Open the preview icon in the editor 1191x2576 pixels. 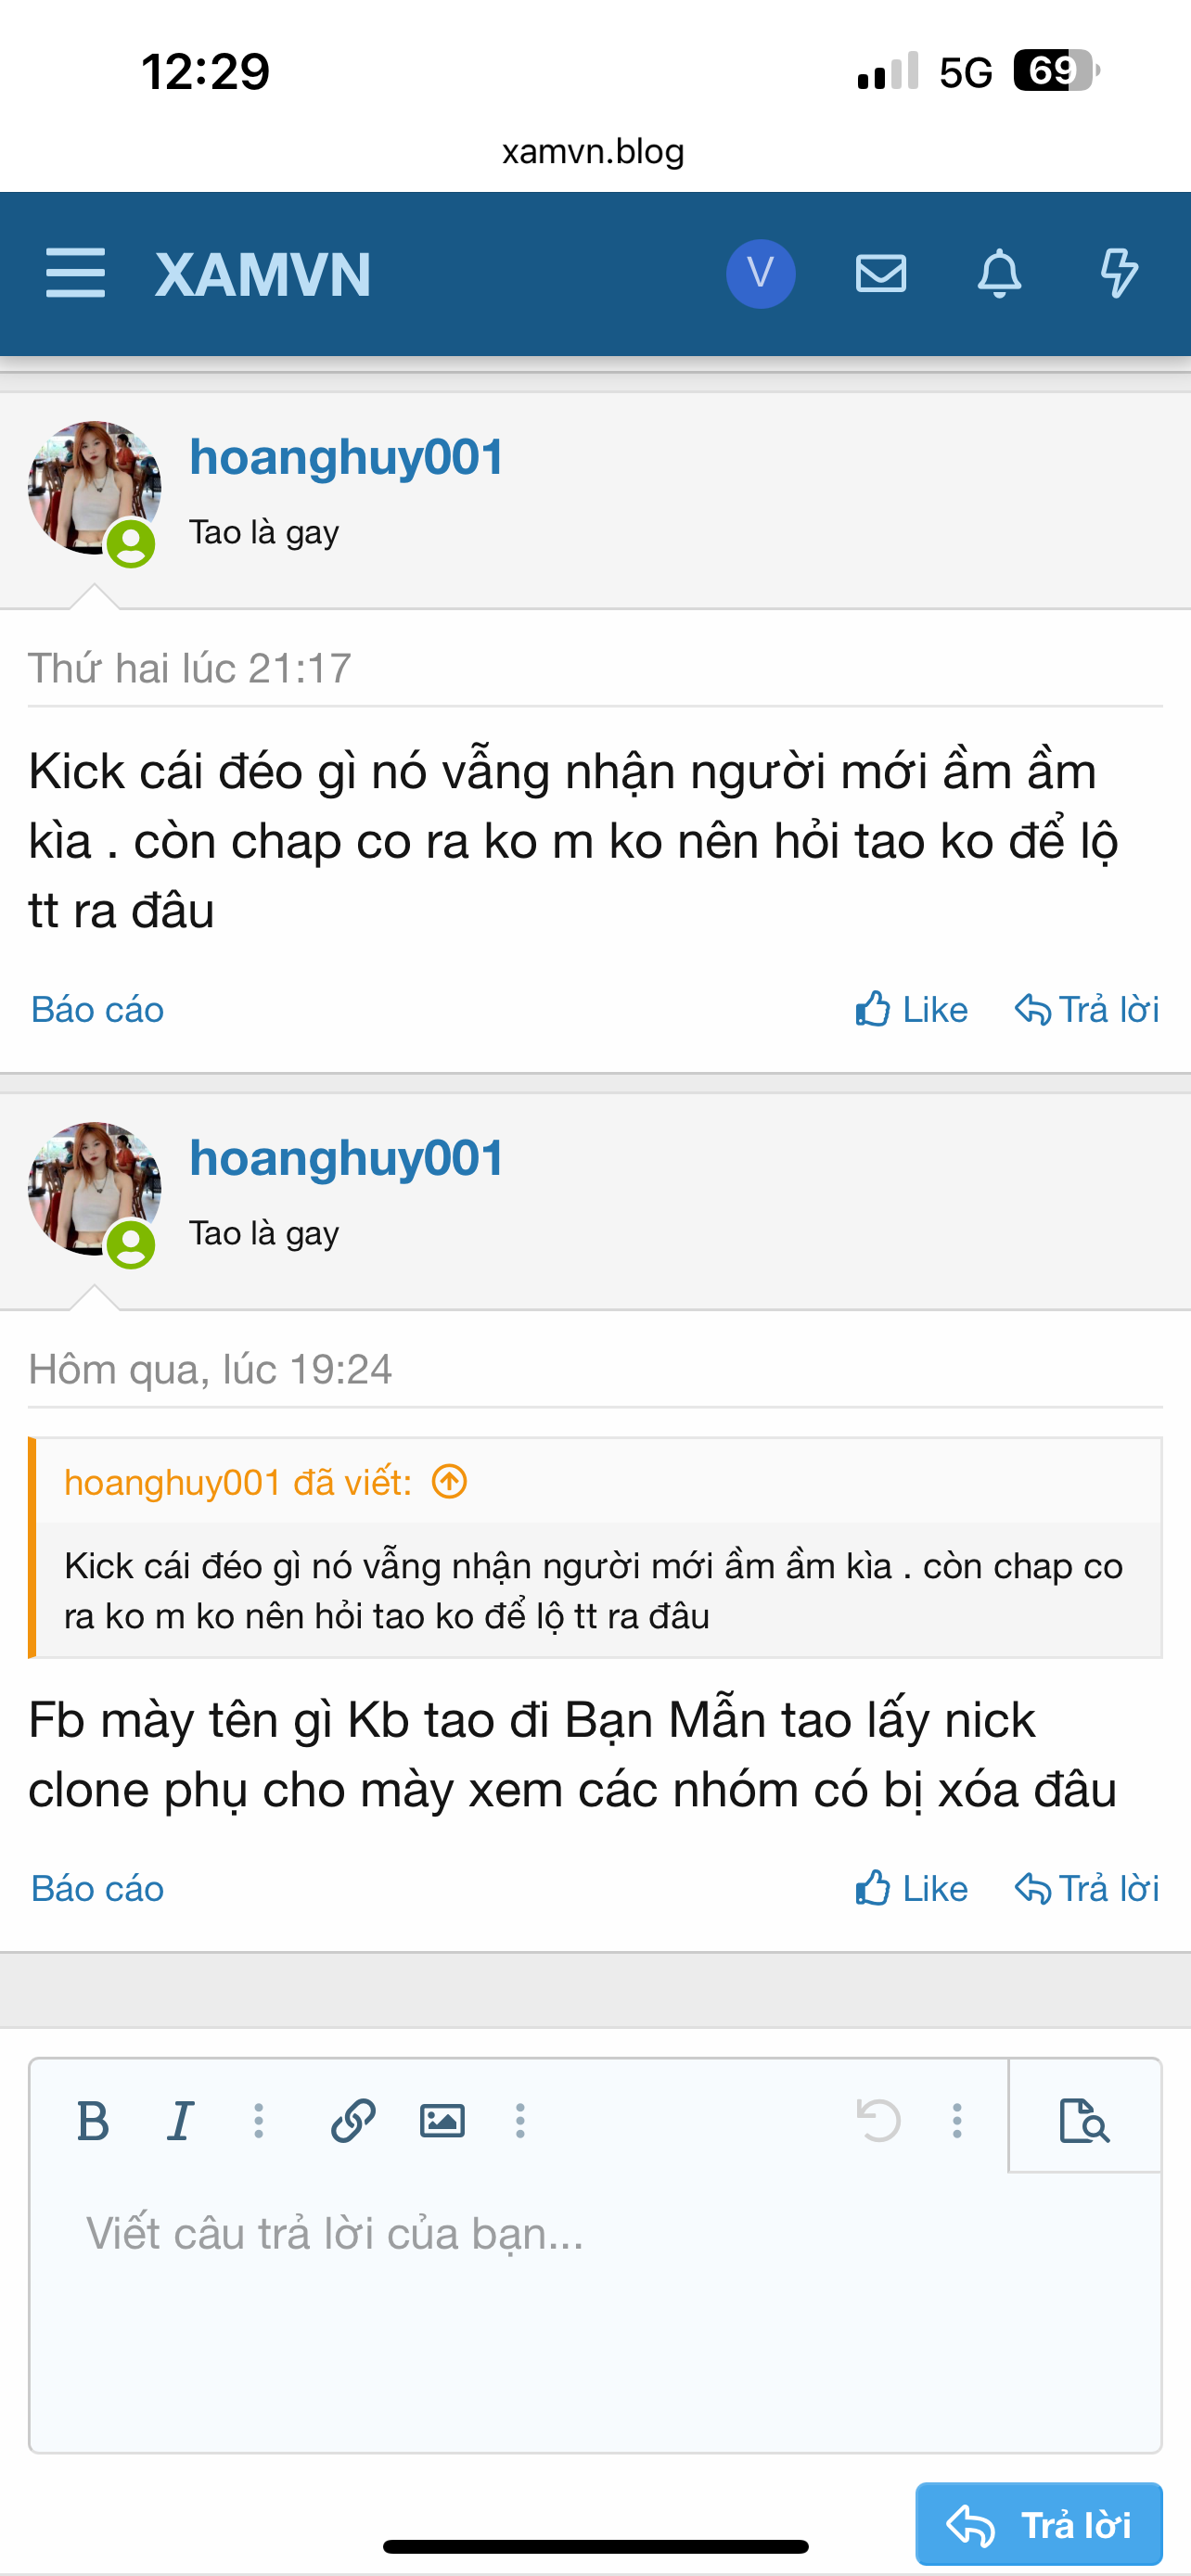tap(1084, 2120)
